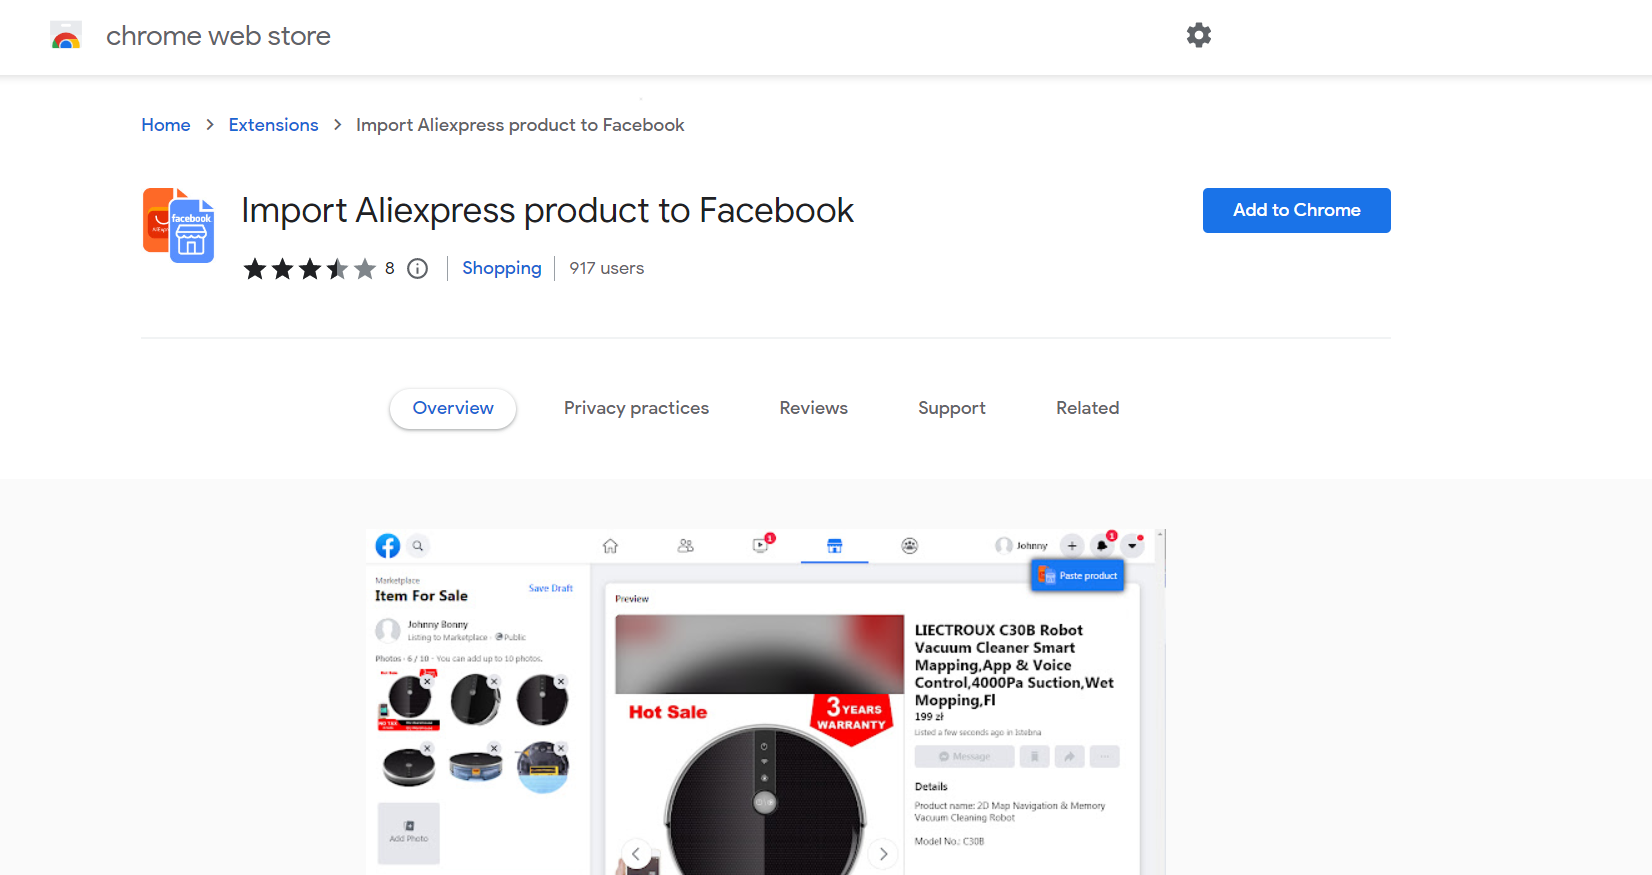Open the settings gear icon
Viewport: 1652px width, 875px height.
point(1198,35)
